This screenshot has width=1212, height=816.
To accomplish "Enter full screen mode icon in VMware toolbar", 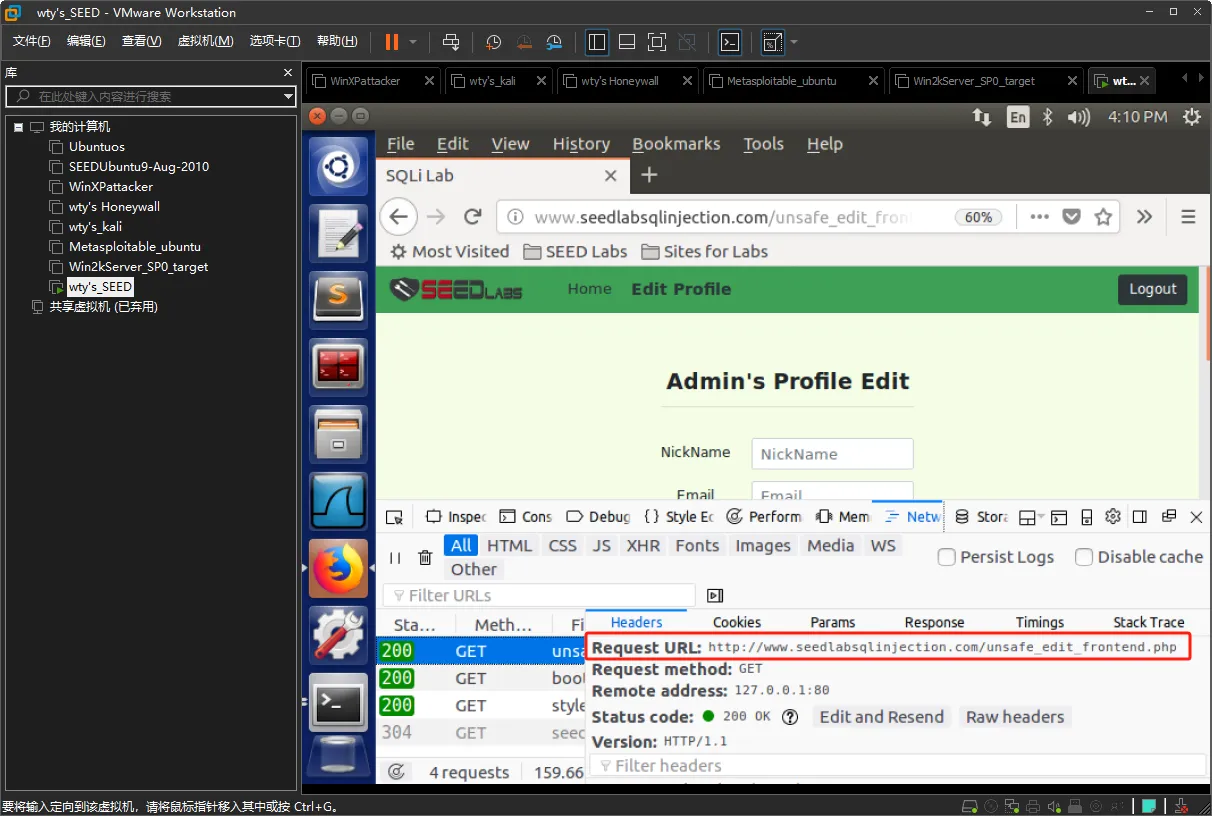I will coord(657,42).
